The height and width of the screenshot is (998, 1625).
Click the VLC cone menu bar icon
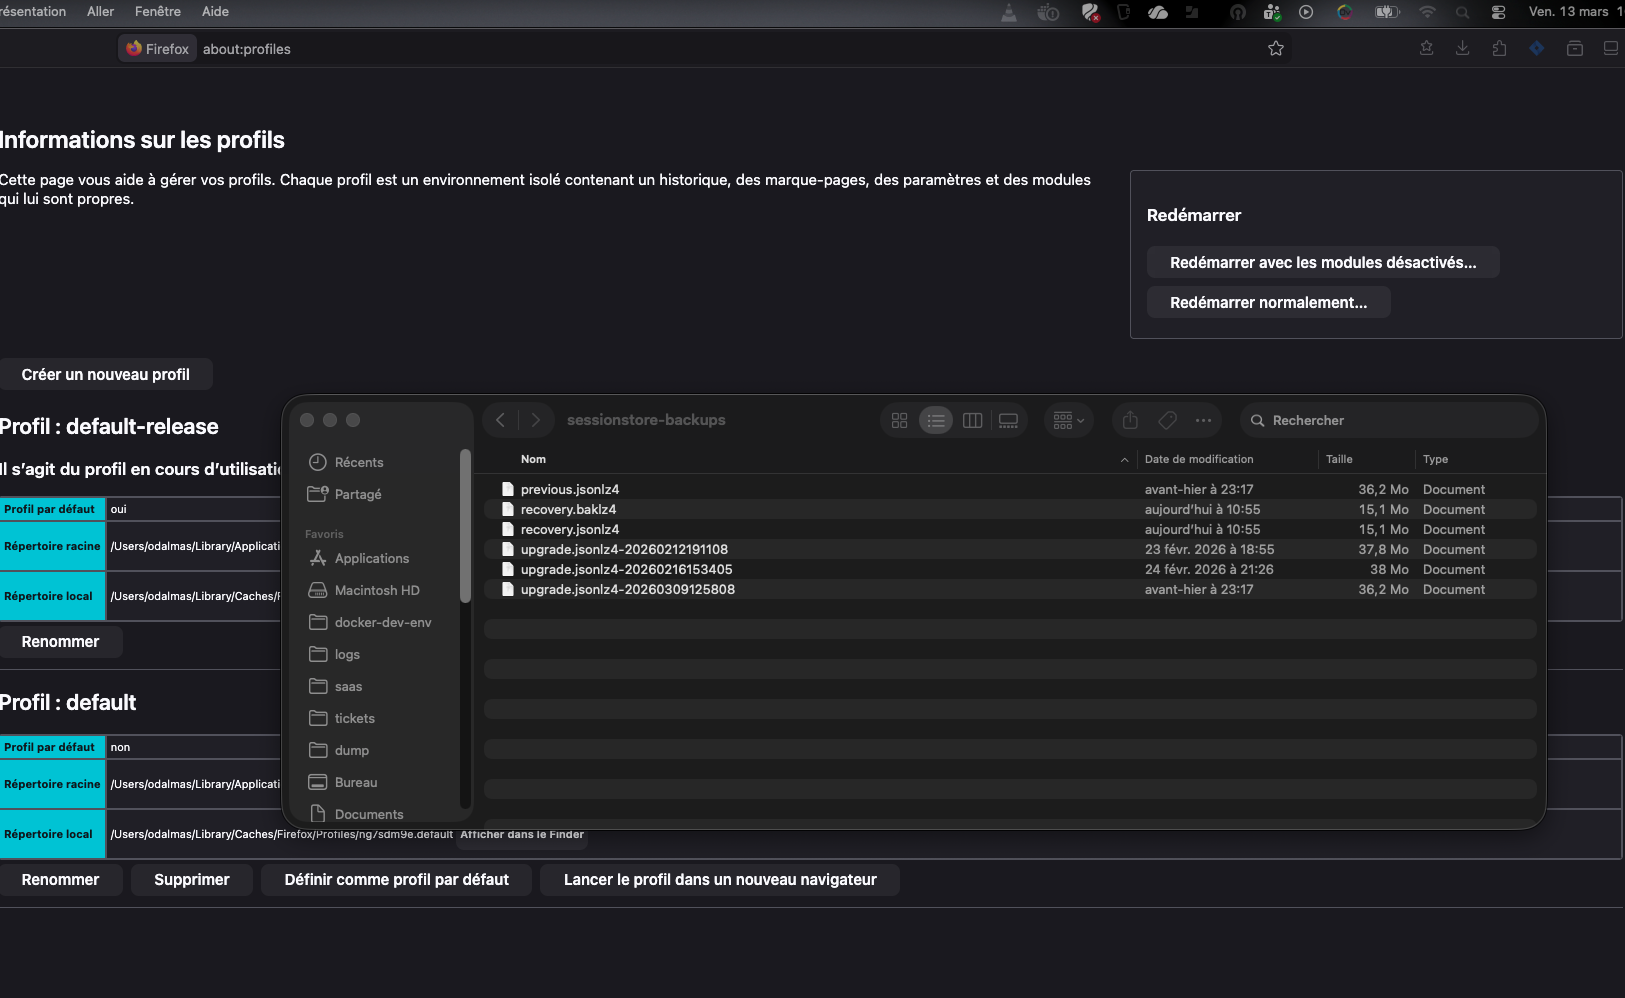1009,12
